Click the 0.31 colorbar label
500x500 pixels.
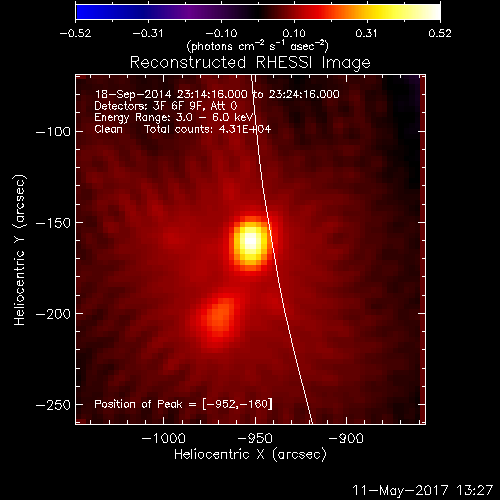pyautogui.click(x=366, y=33)
